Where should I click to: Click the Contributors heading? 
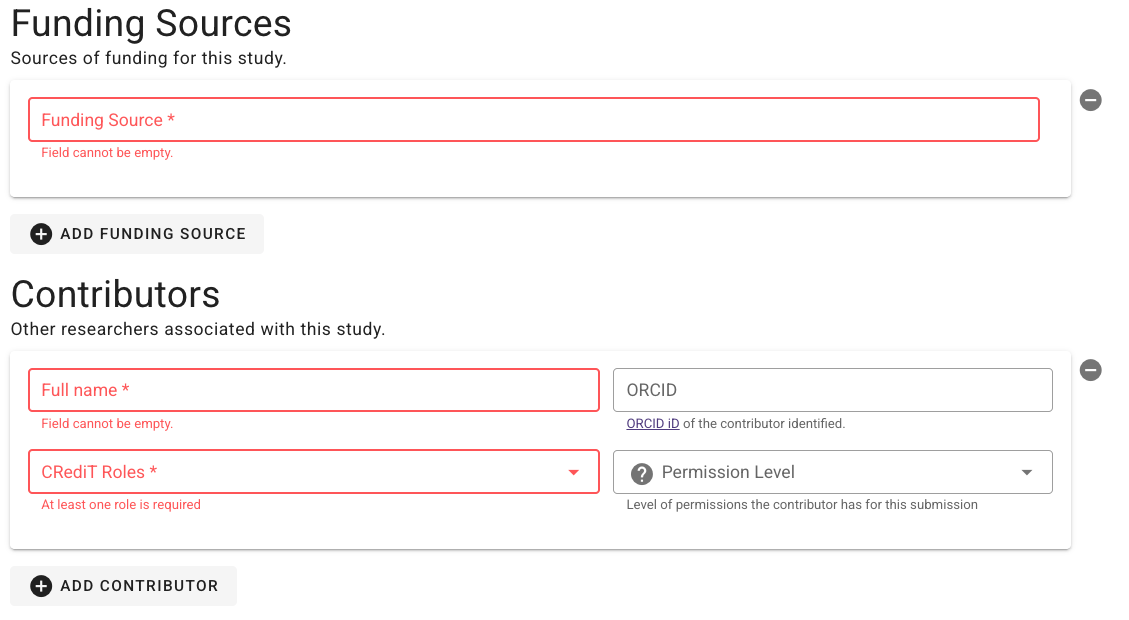(115, 295)
